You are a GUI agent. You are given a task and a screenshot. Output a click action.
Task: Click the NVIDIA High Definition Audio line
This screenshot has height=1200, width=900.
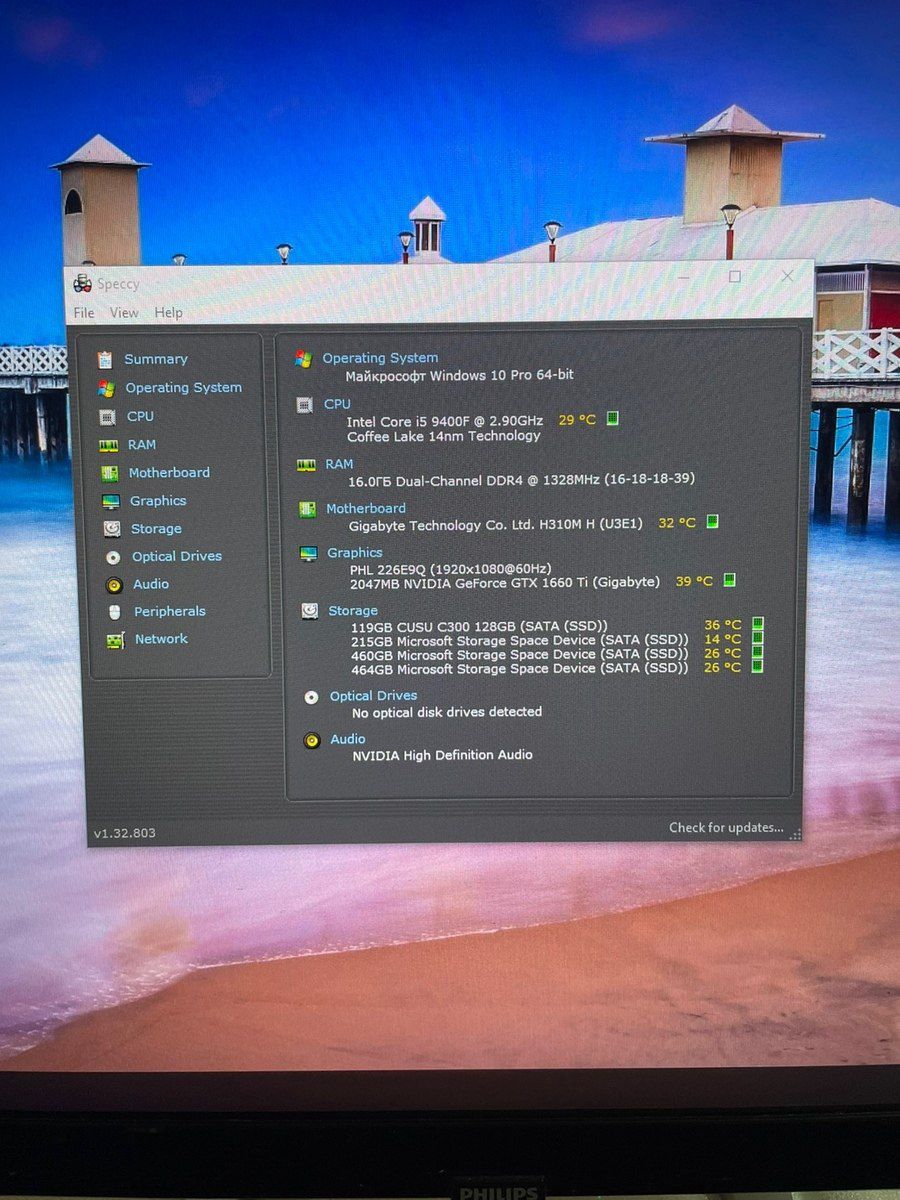(x=442, y=756)
